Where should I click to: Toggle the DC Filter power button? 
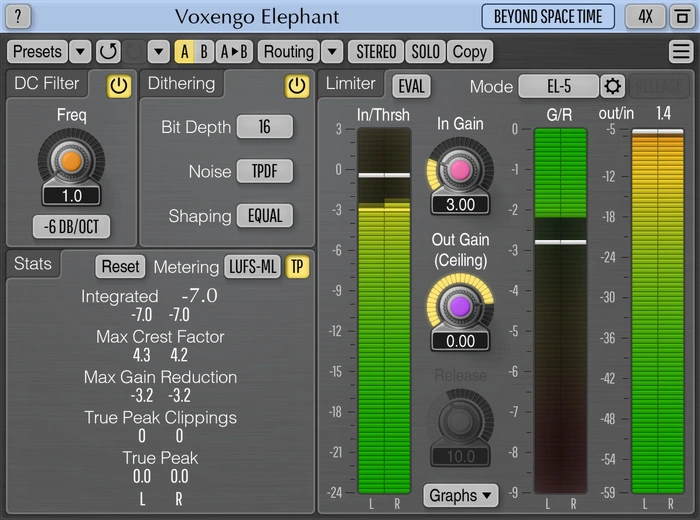[119, 86]
